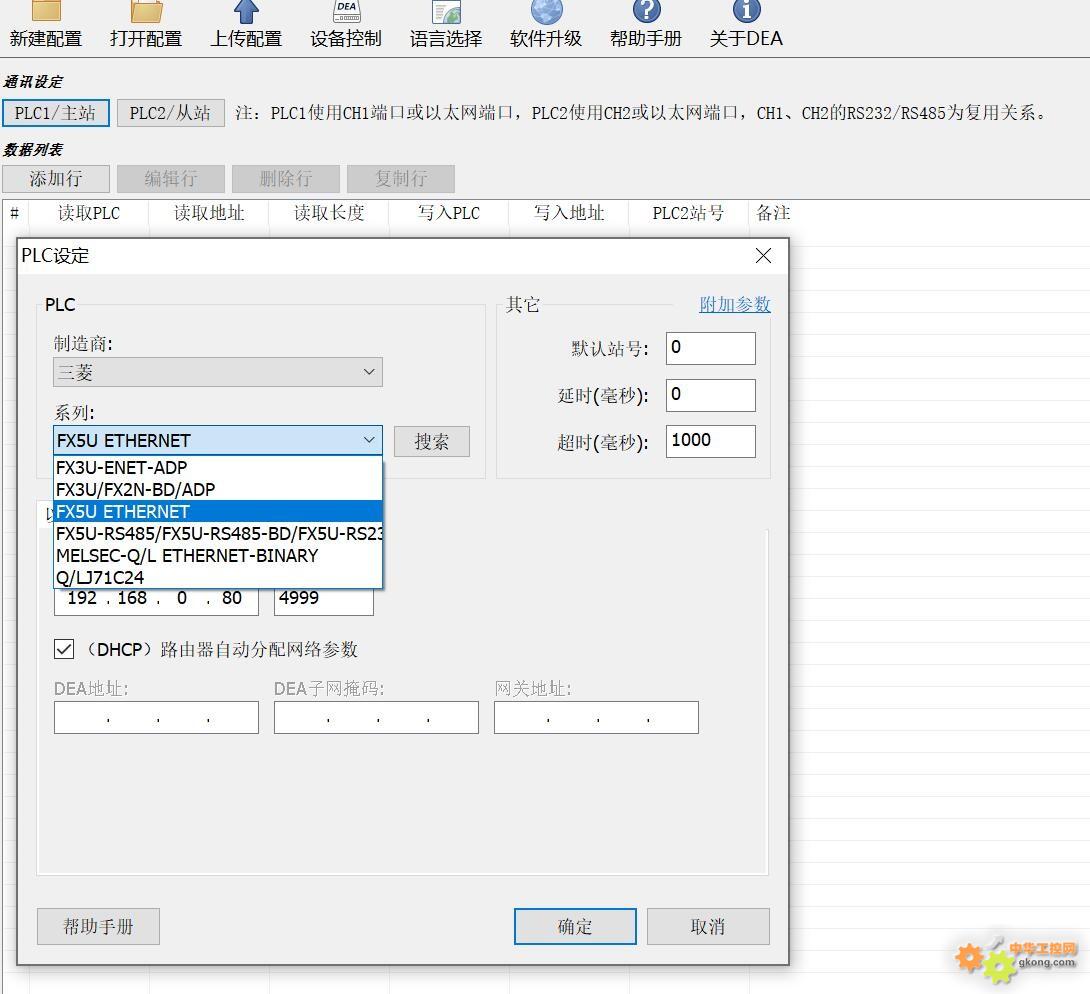Open 设备控制 DEA device icon
Screen dimensions: 1090x994
click(x=346, y=11)
